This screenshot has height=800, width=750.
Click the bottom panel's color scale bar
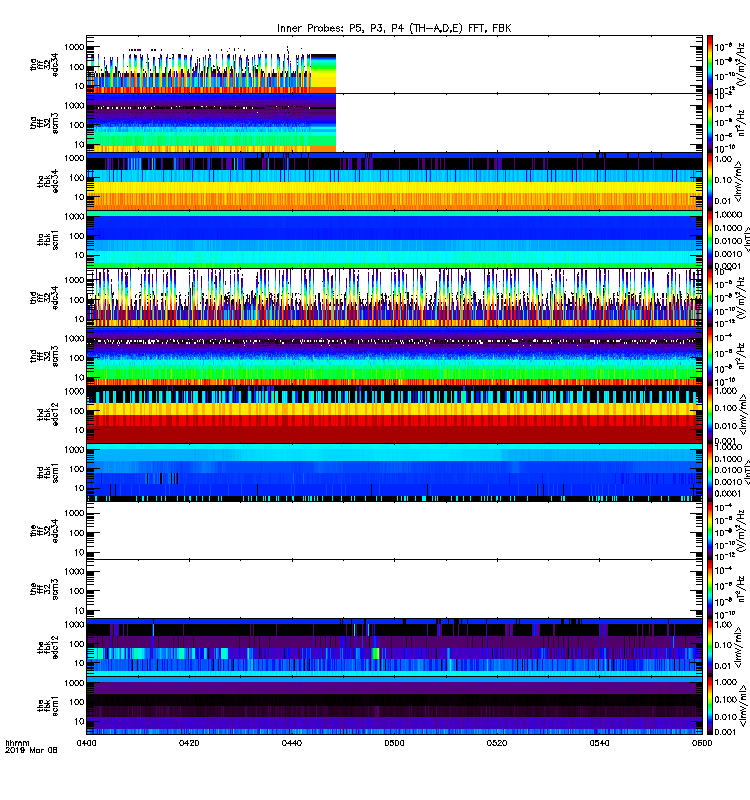point(710,706)
